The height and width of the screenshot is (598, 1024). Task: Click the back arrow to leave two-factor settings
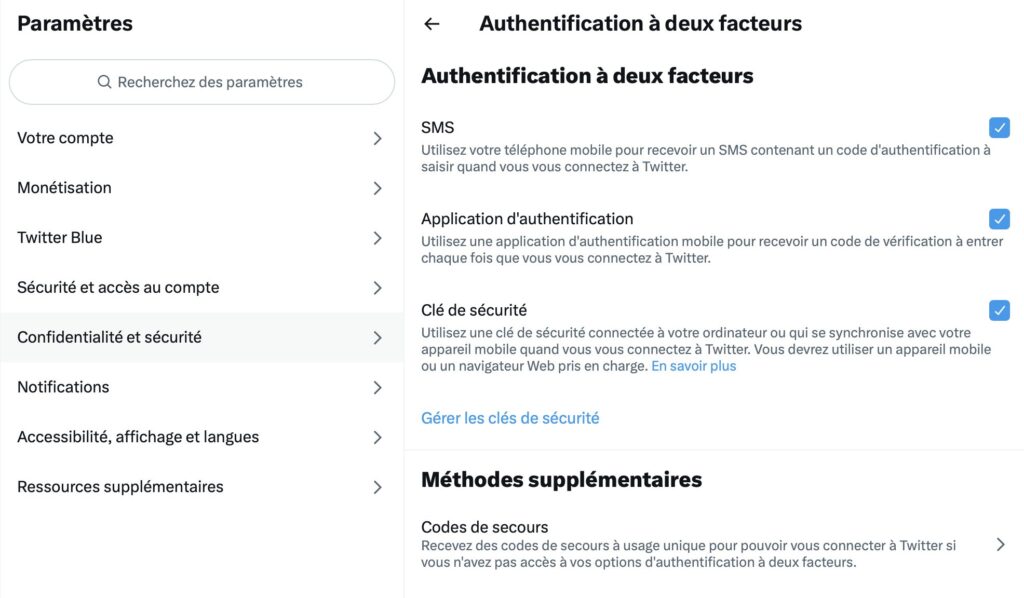point(431,23)
